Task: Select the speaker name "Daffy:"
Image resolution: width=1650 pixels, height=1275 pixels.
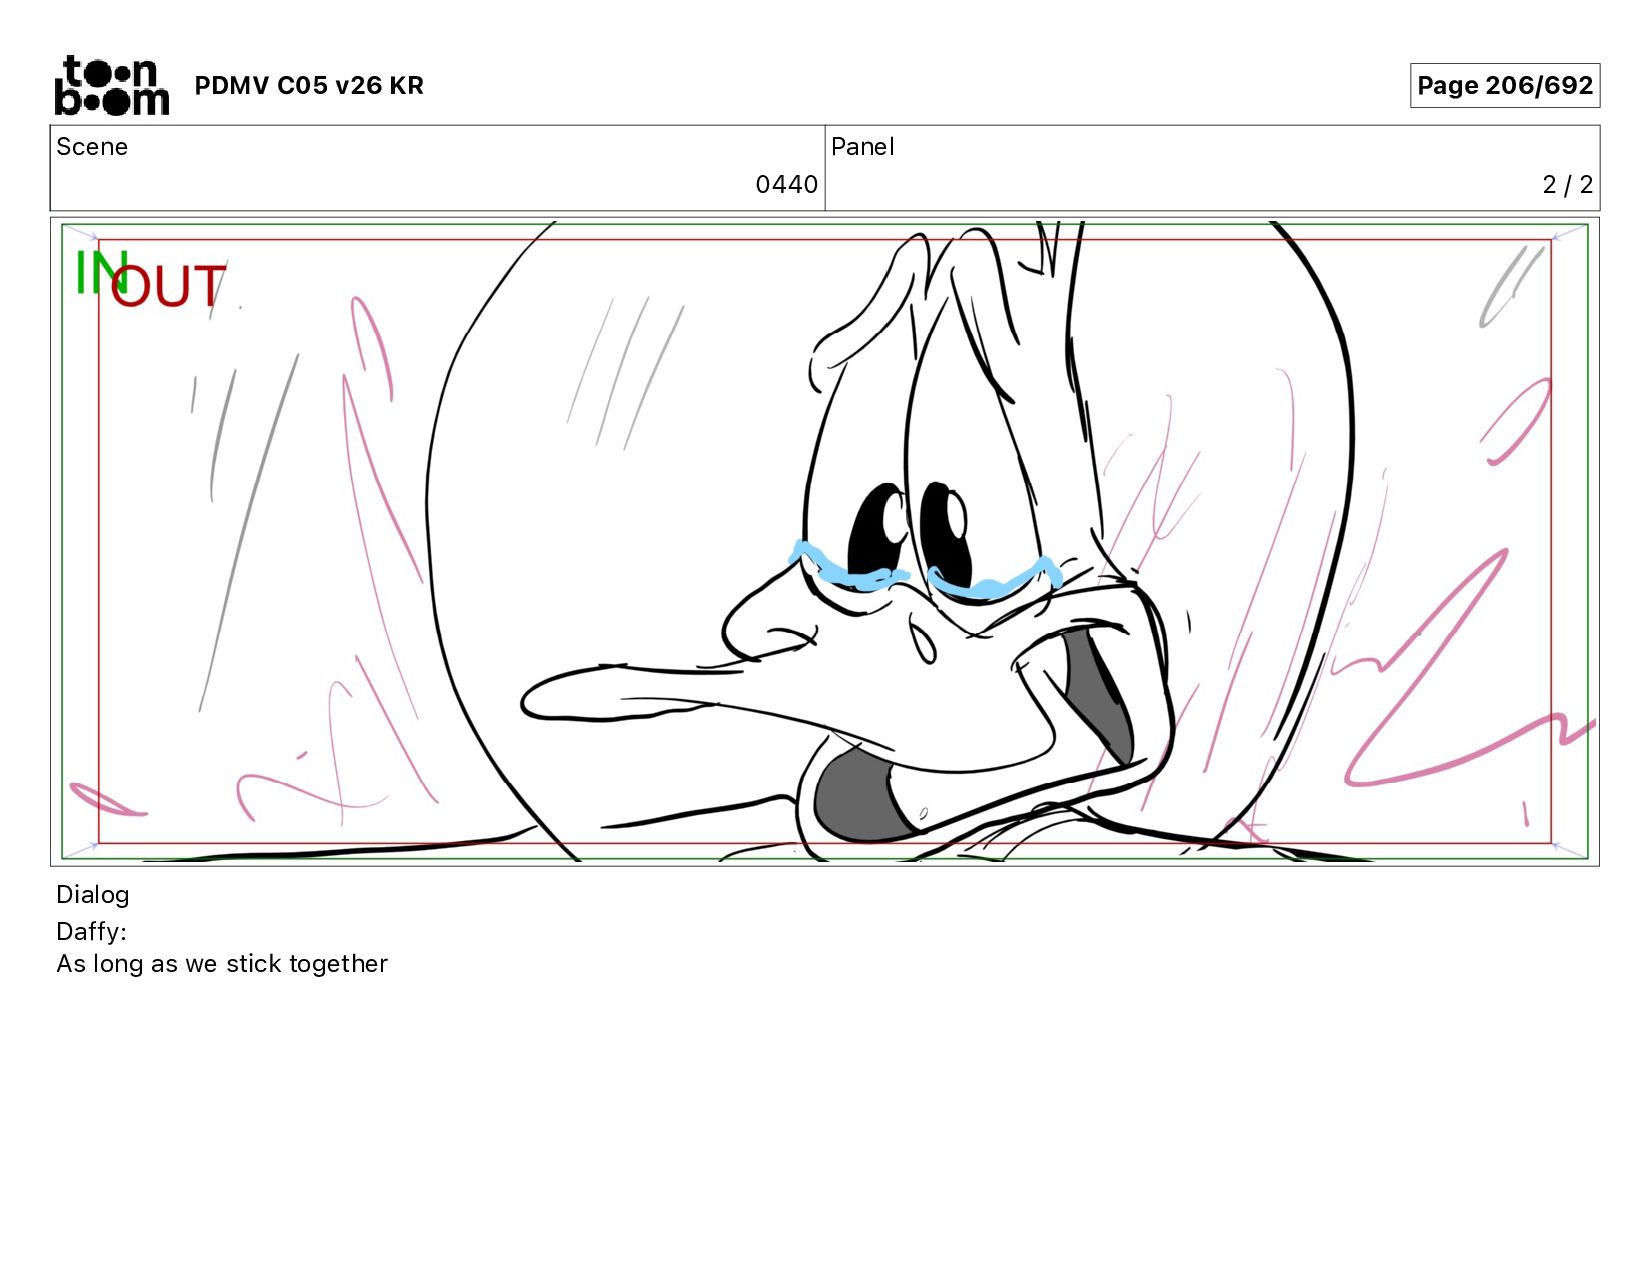Action: pyautogui.click(x=91, y=932)
